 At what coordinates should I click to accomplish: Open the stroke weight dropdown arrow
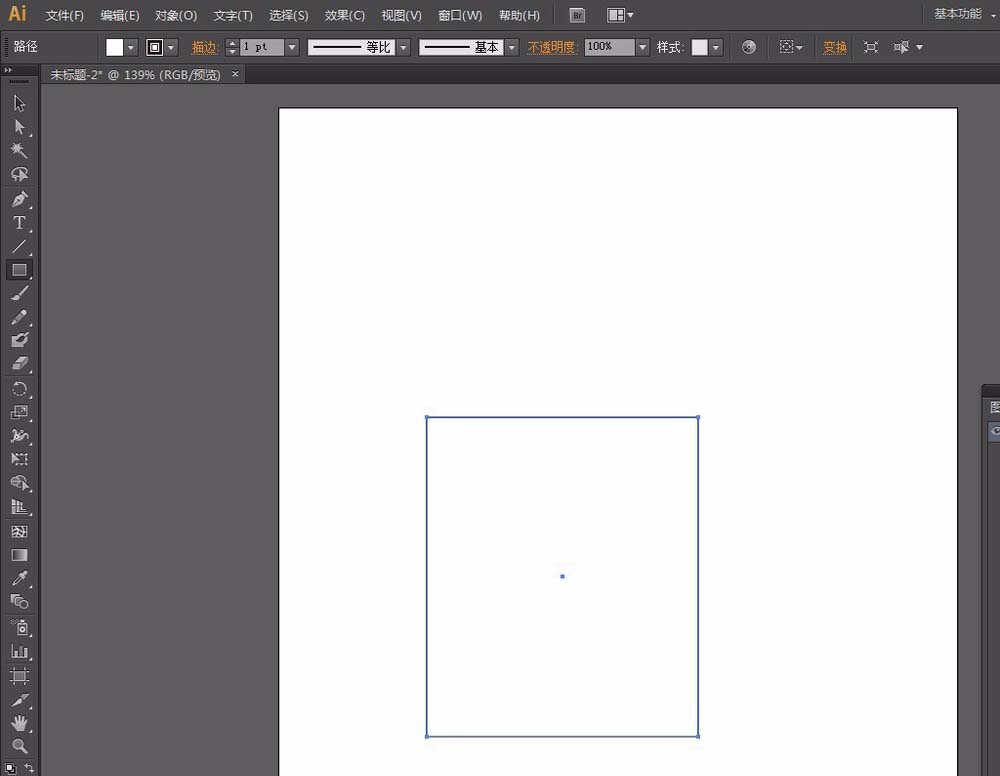[x=291, y=47]
